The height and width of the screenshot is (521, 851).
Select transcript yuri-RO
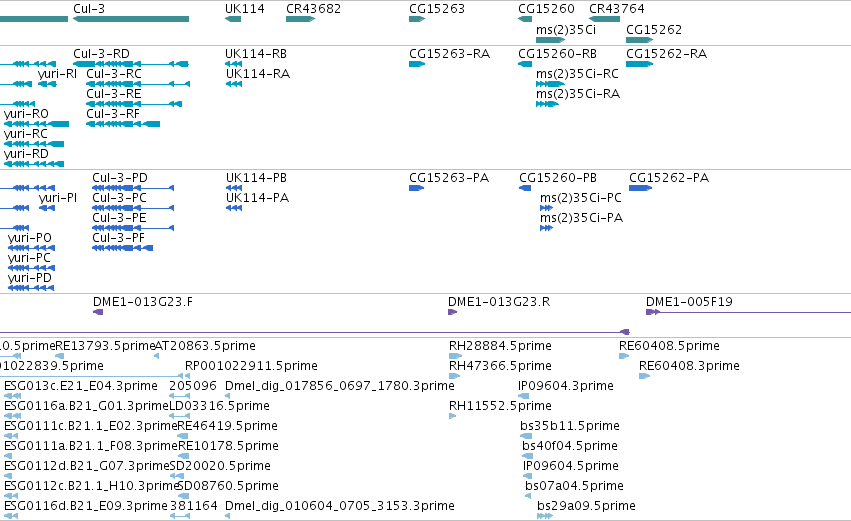click(26, 114)
